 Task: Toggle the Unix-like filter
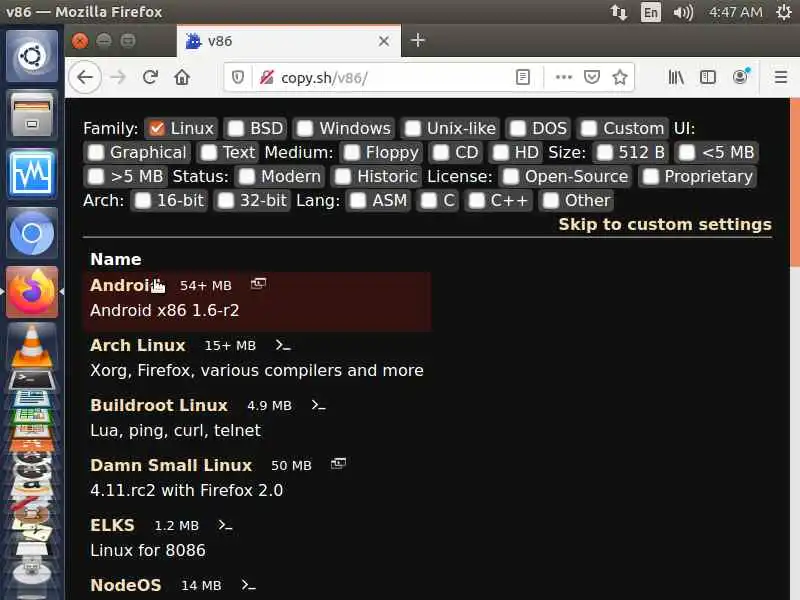[x=412, y=128]
